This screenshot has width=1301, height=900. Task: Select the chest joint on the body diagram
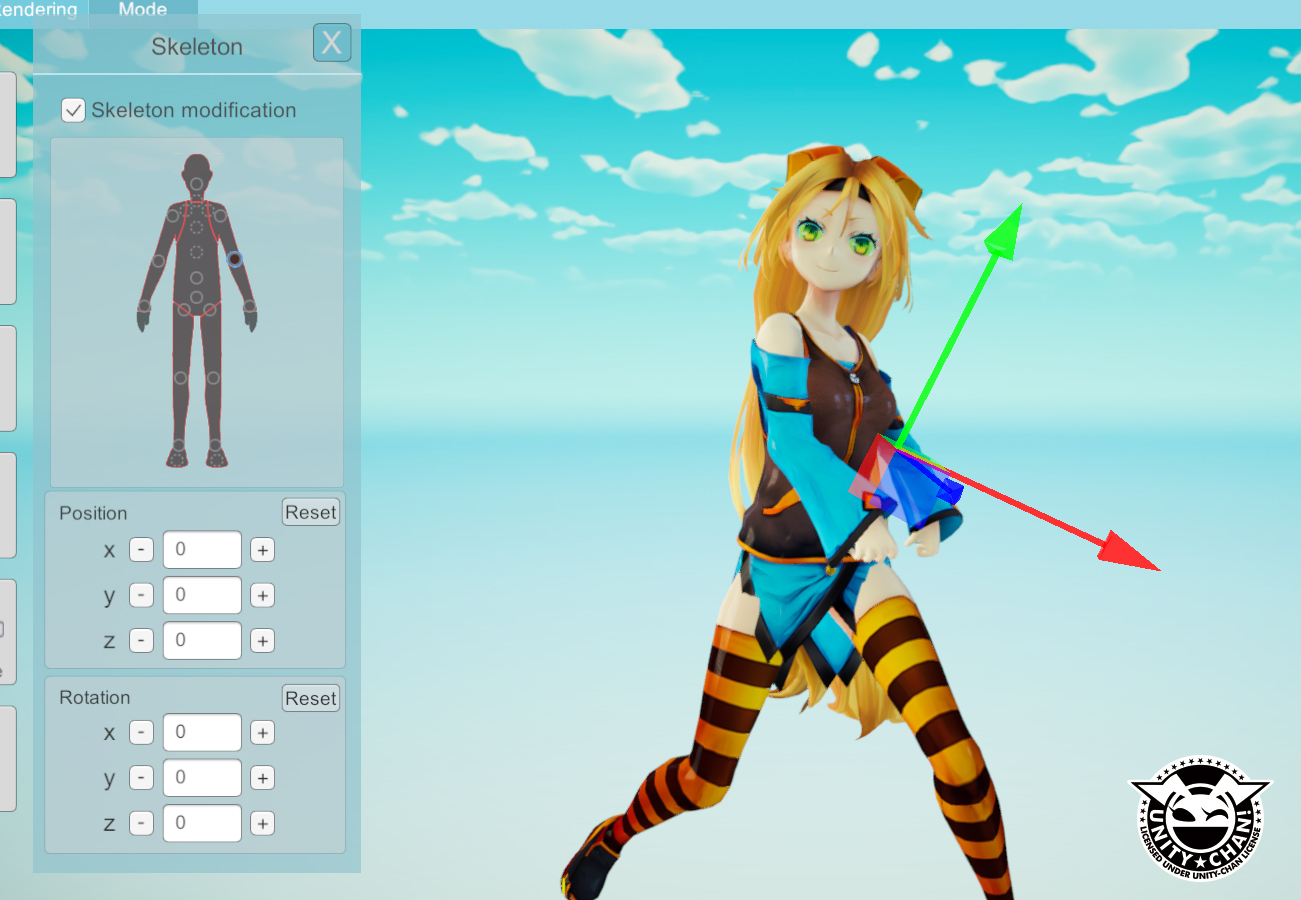(195, 228)
